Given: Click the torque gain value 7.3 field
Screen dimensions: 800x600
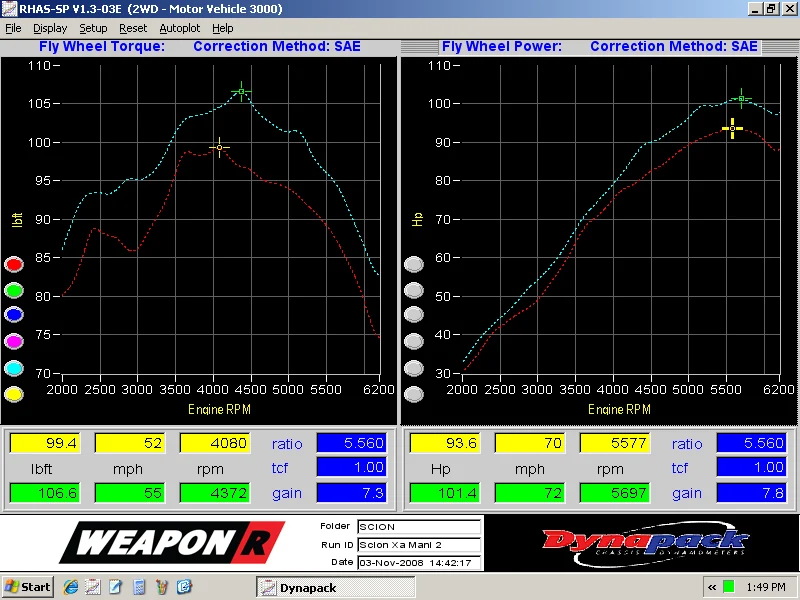Looking at the screenshot, I should click(x=351, y=493).
